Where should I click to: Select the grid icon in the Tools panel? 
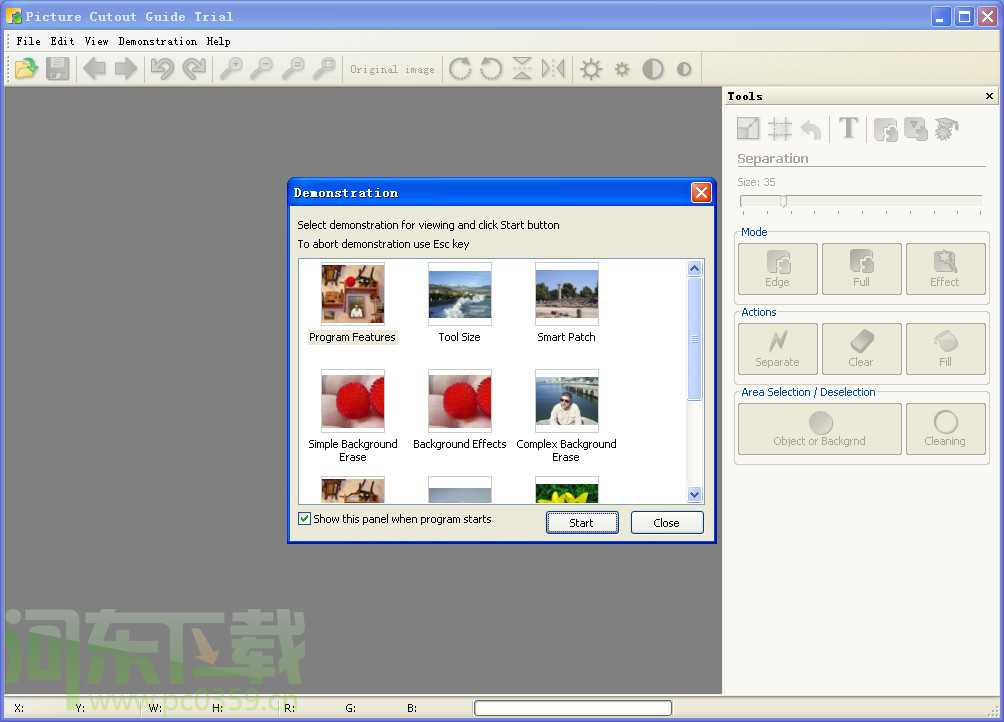point(780,128)
